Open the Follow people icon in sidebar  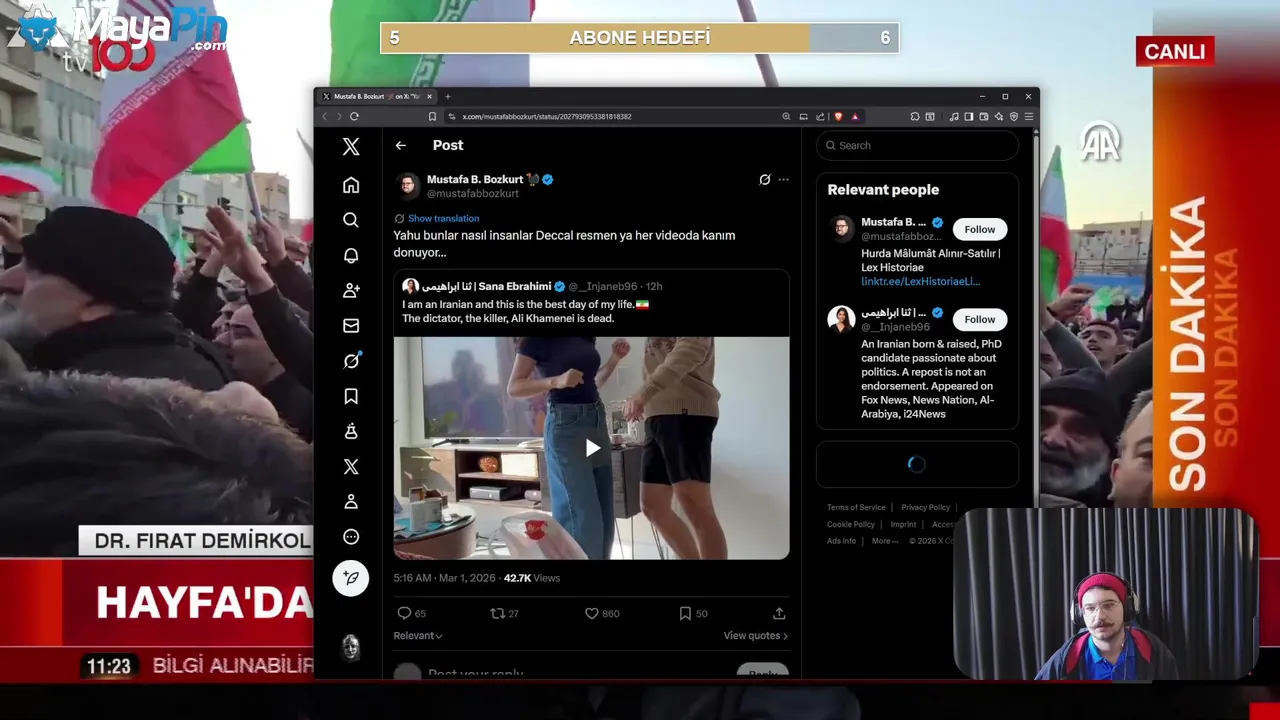[x=351, y=290]
